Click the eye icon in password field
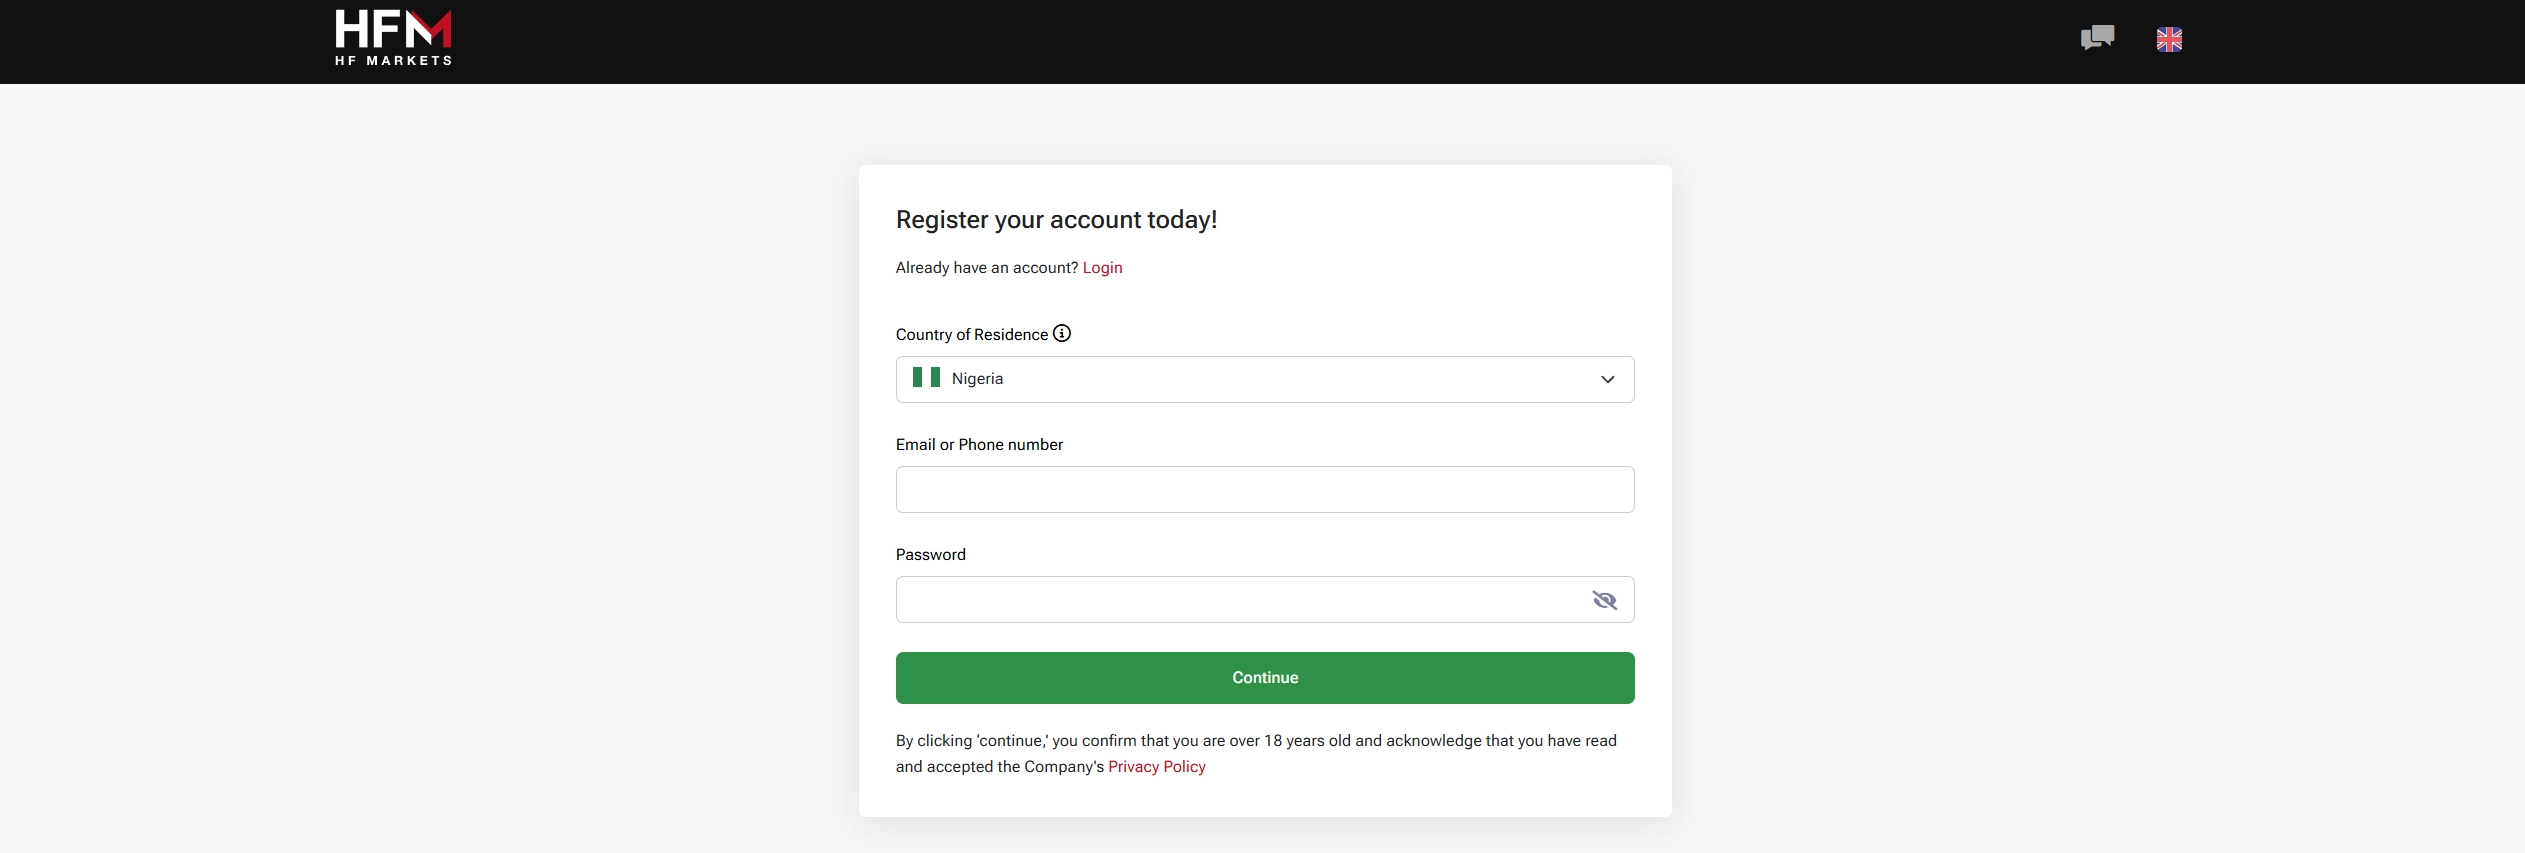This screenshot has height=853, width=2525. tap(1604, 599)
